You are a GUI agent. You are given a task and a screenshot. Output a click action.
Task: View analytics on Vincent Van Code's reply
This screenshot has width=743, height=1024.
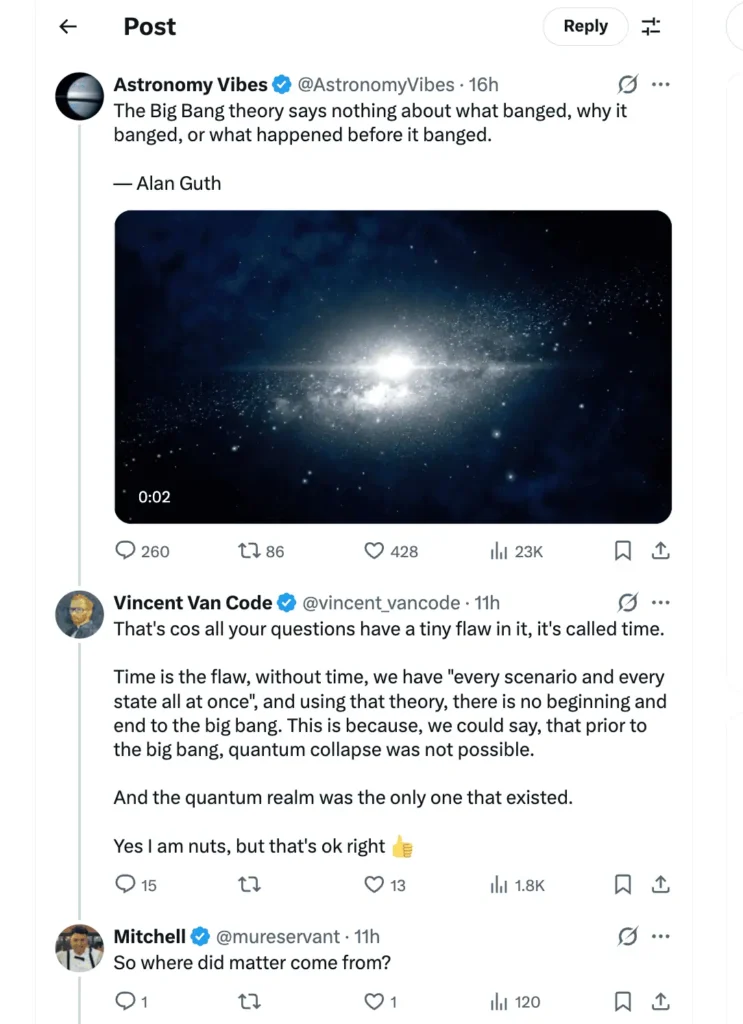pos(512,885)
